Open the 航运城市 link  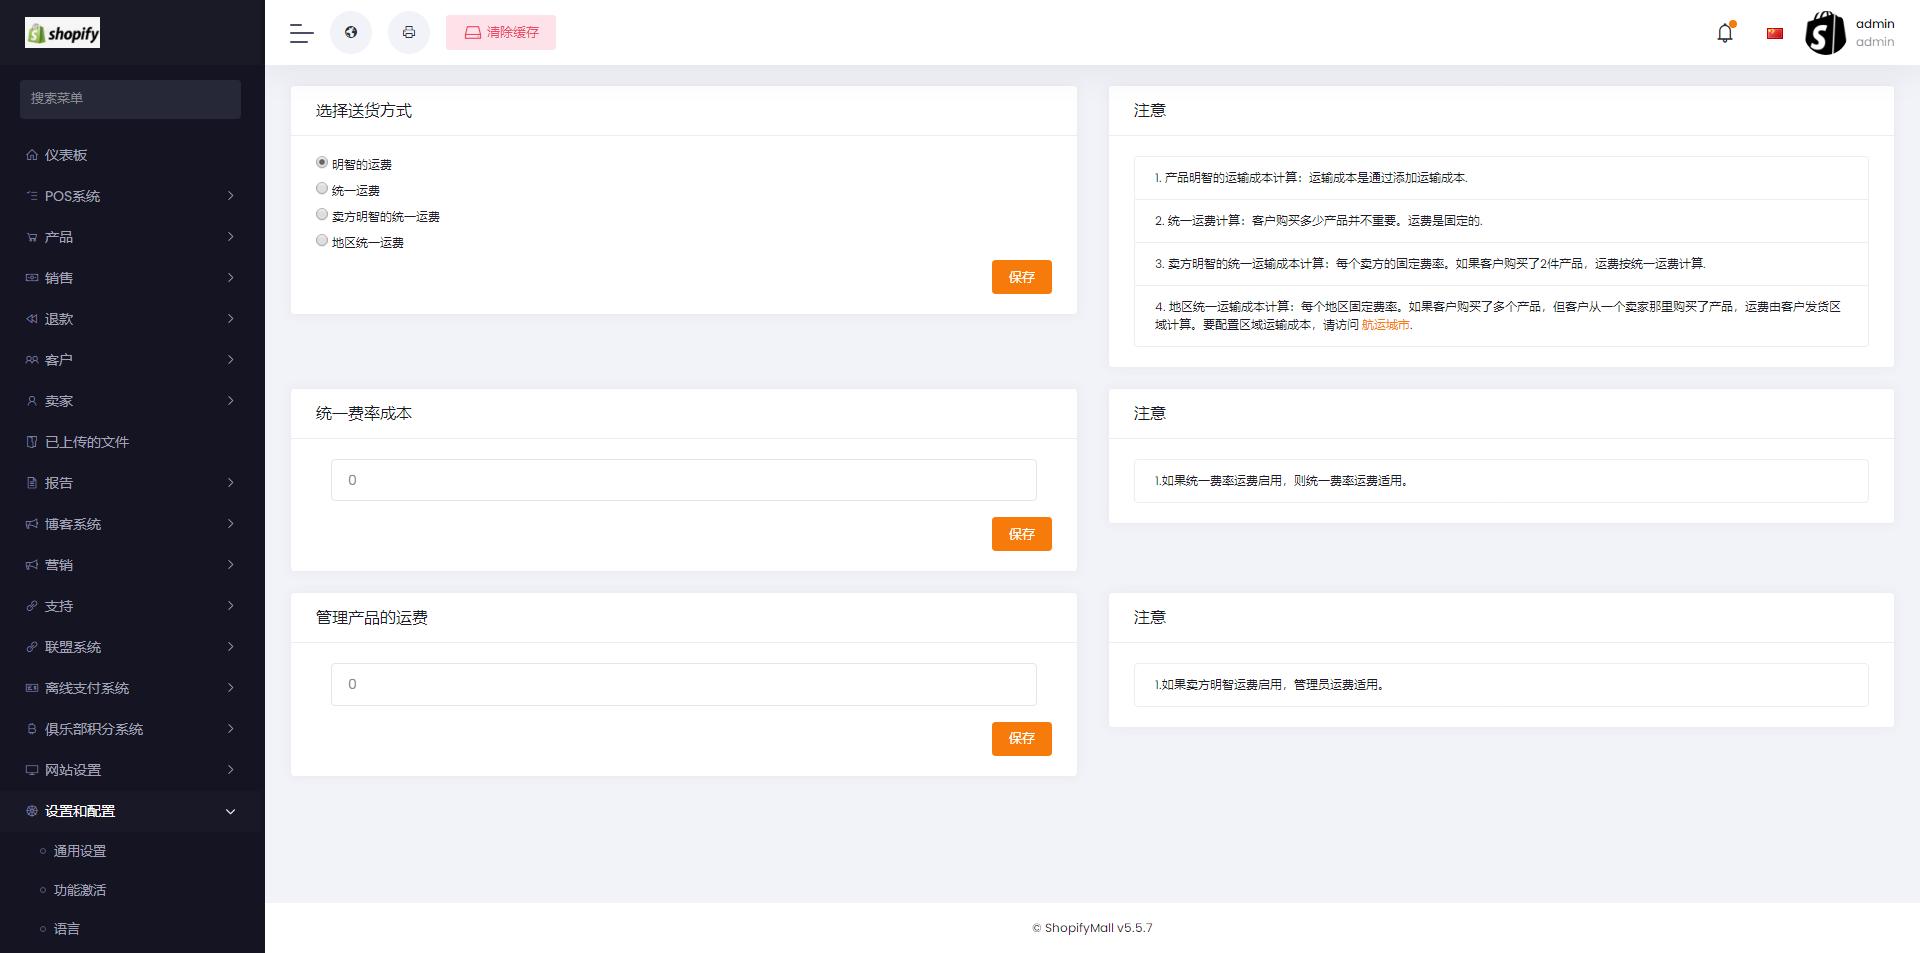click(x=1385, y=325)
